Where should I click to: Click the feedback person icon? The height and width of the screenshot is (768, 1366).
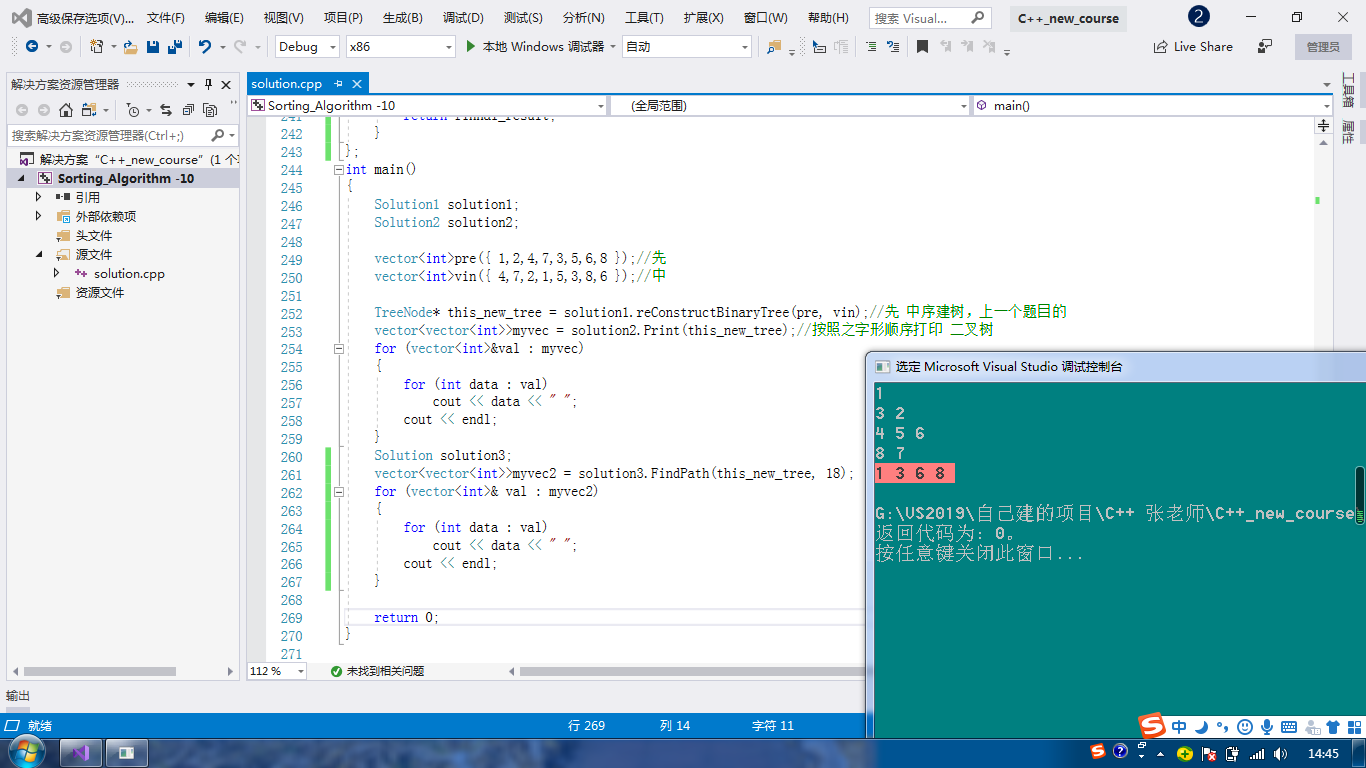click(1266, 46)
